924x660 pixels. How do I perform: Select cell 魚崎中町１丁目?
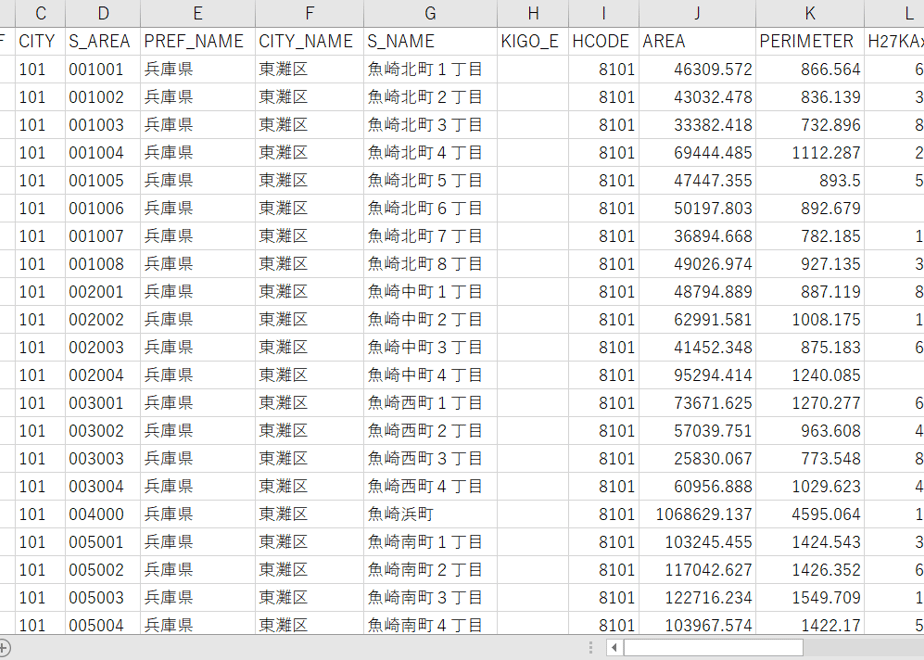[430, 292]
